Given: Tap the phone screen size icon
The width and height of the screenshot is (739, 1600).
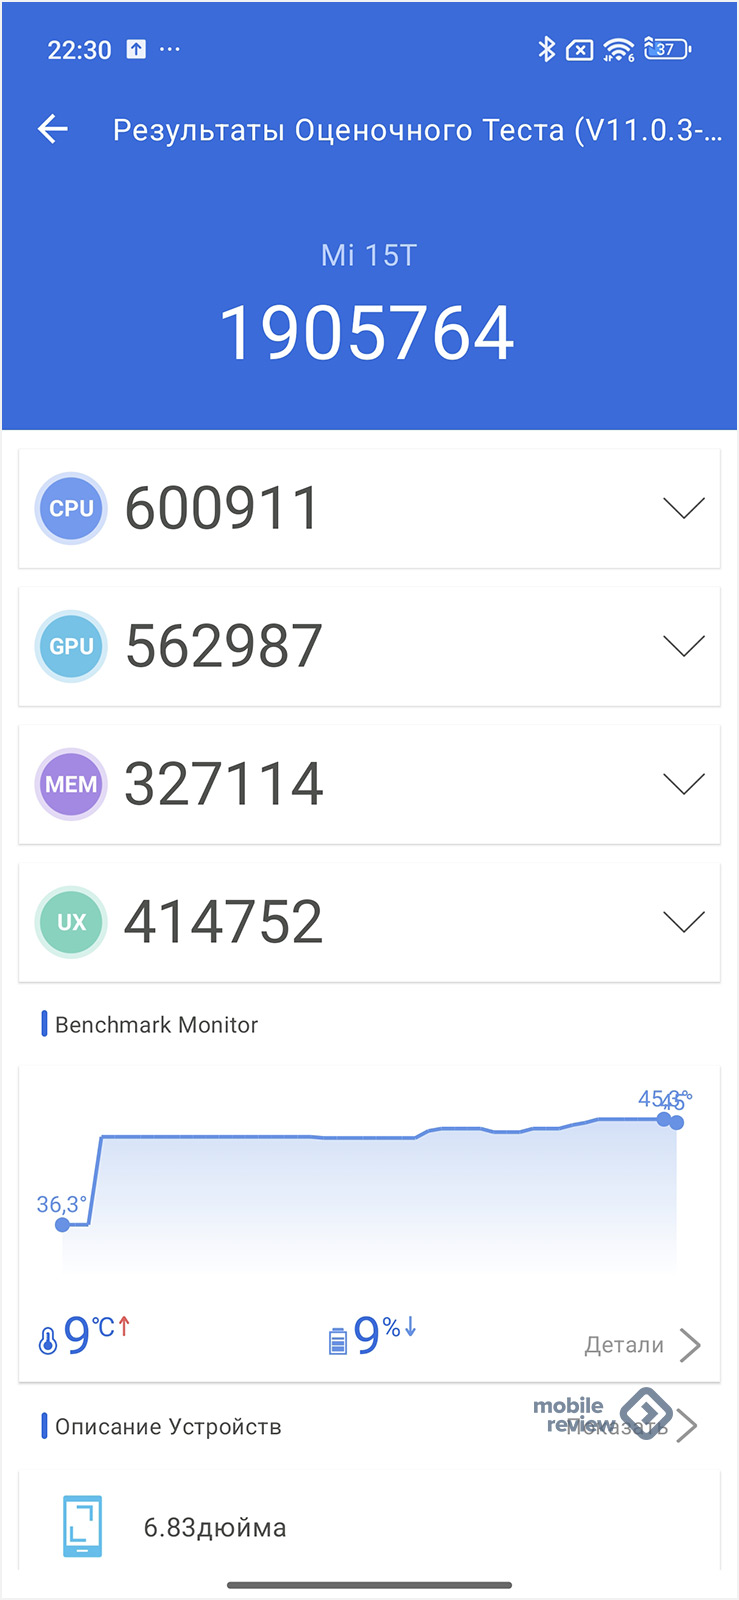Looking at the screenshot, I should click(x=82, y=1526).
